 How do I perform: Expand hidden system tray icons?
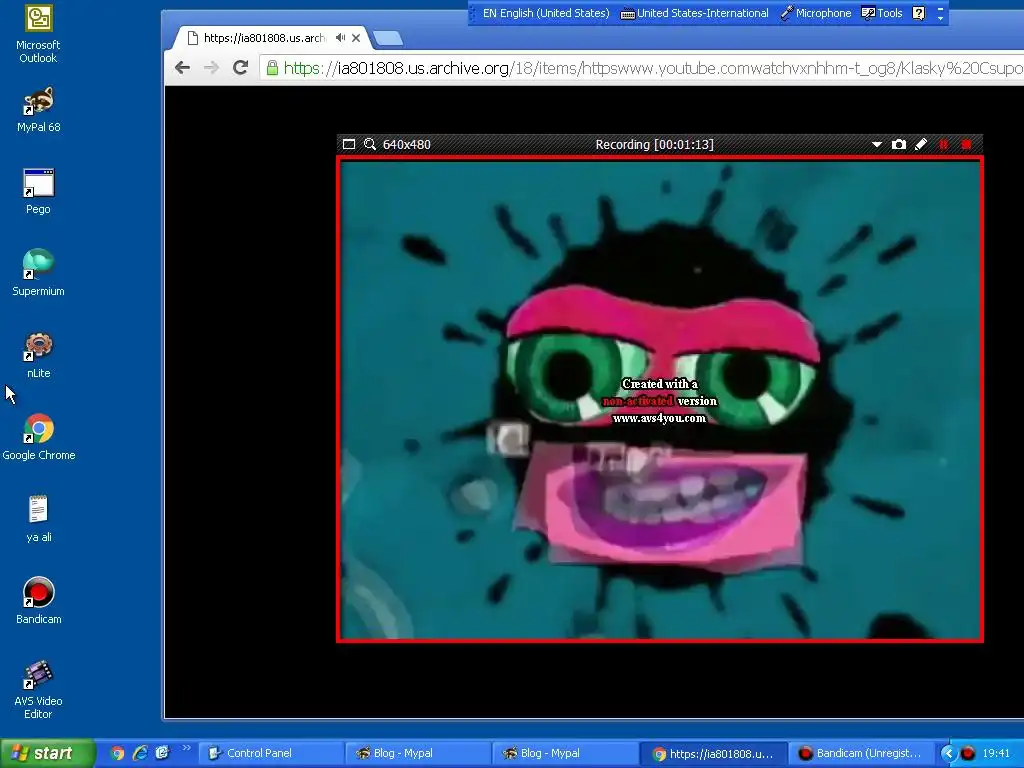click(x=948, y=754)
